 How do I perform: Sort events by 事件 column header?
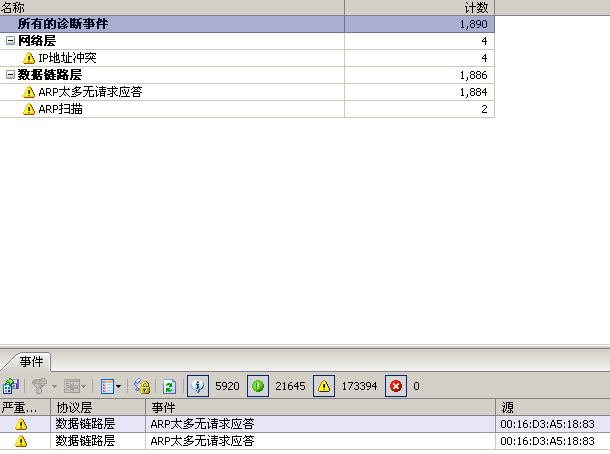(x=320, y=407)
